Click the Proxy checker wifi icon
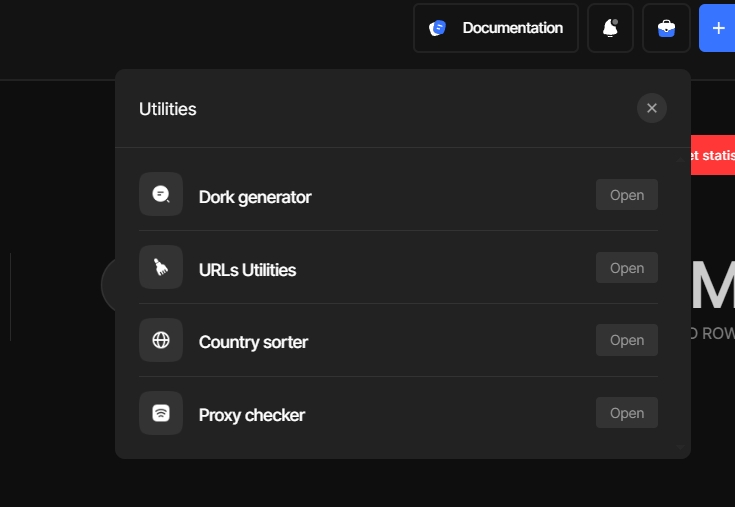The width and height of the screenshot is (735, 507). coord(161,413)
